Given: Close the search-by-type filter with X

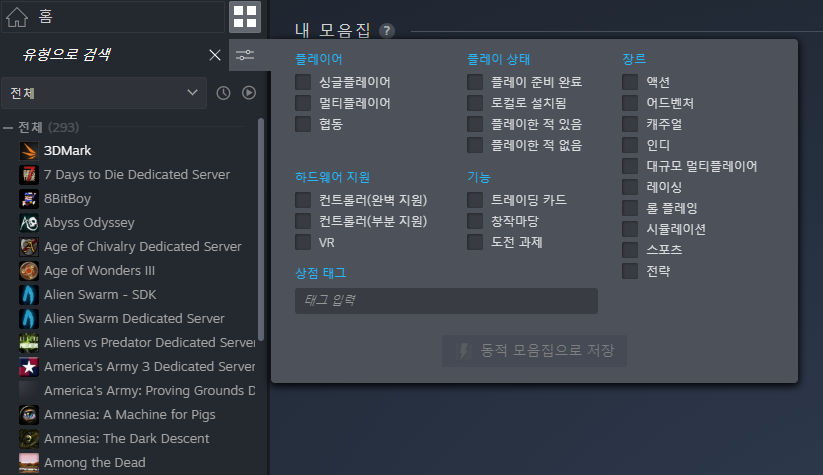Looking at the screenshot, I should pyautogui.click(x=215, y=55).
